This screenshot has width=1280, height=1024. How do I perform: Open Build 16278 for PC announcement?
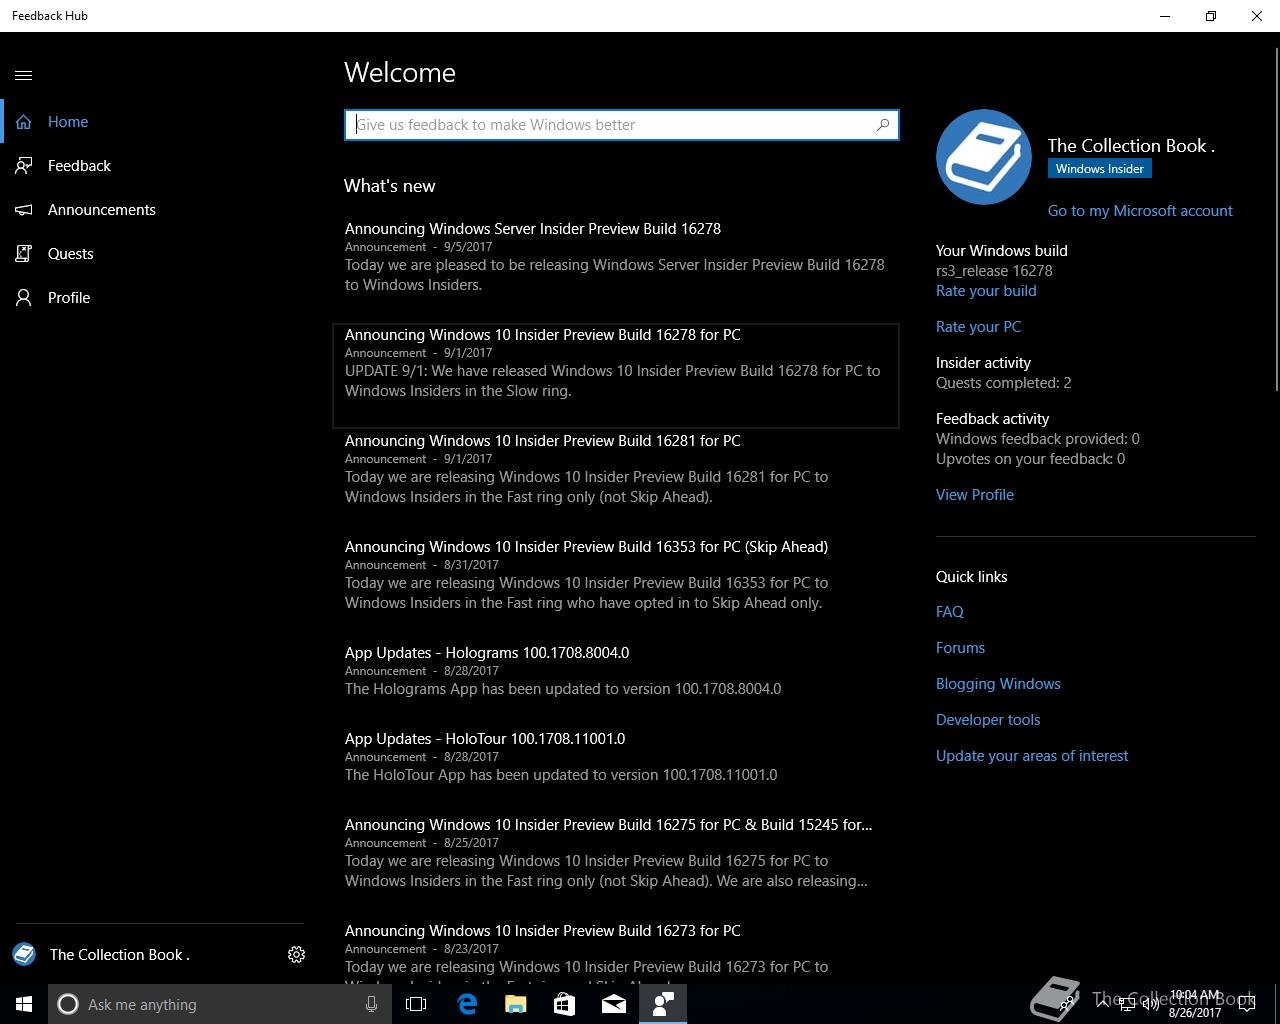pos(616,375)
